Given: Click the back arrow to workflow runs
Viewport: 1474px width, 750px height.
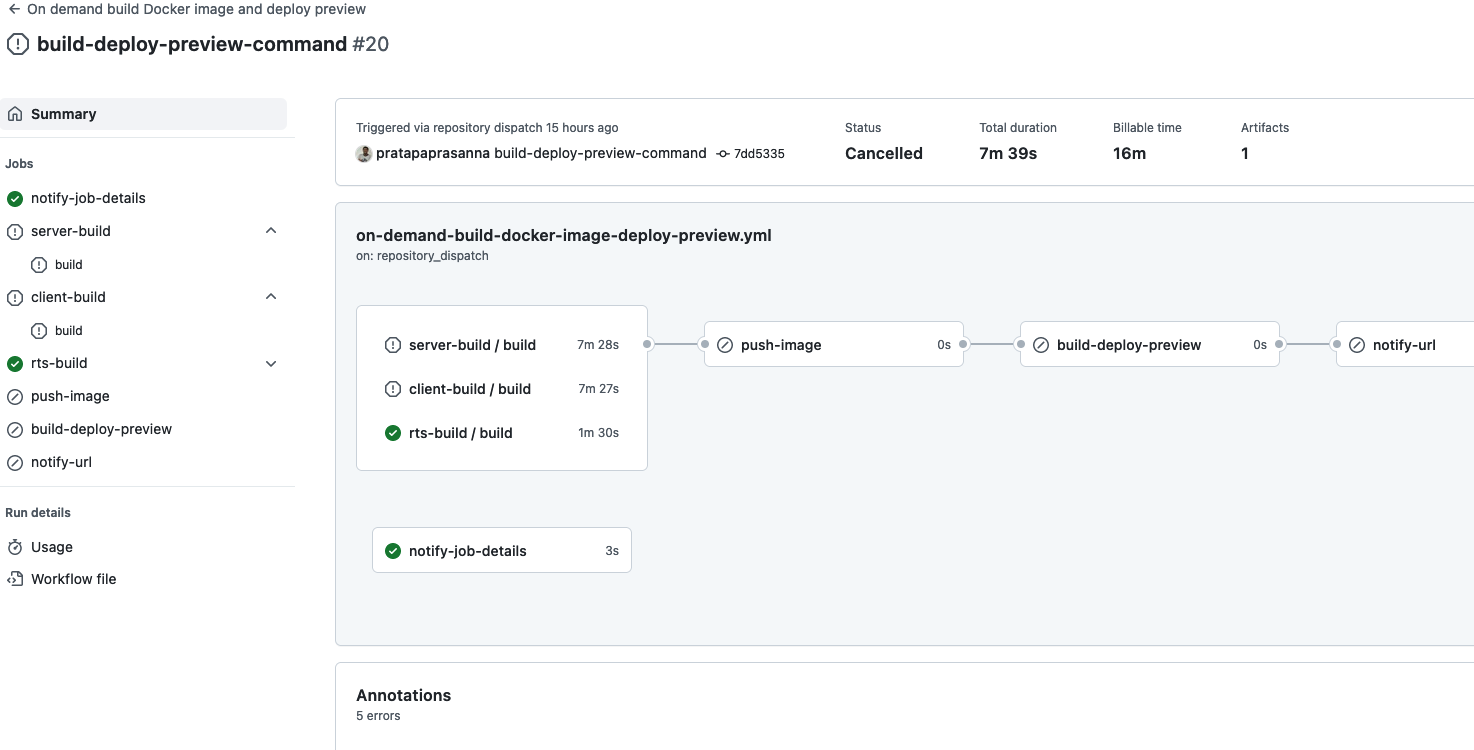Looking at the screenshot, I should click(14, 9).
